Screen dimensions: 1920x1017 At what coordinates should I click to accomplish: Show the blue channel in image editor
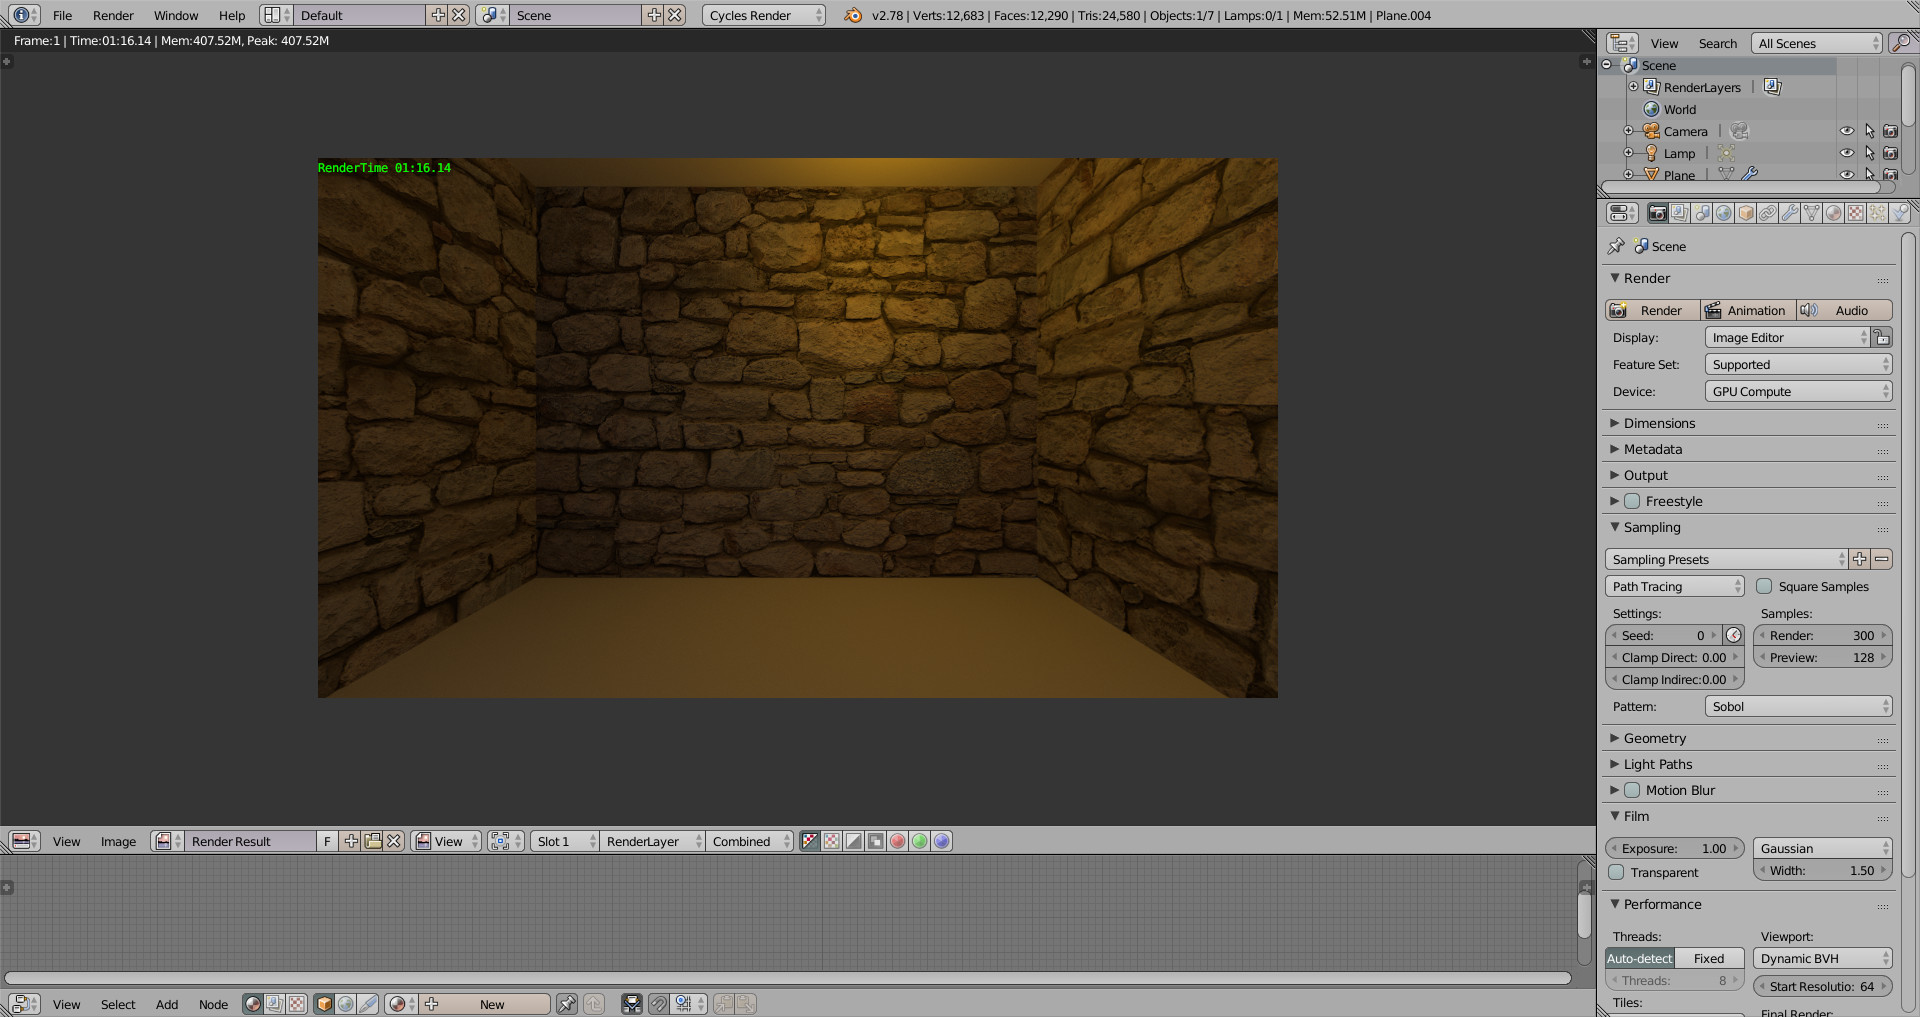942,841
